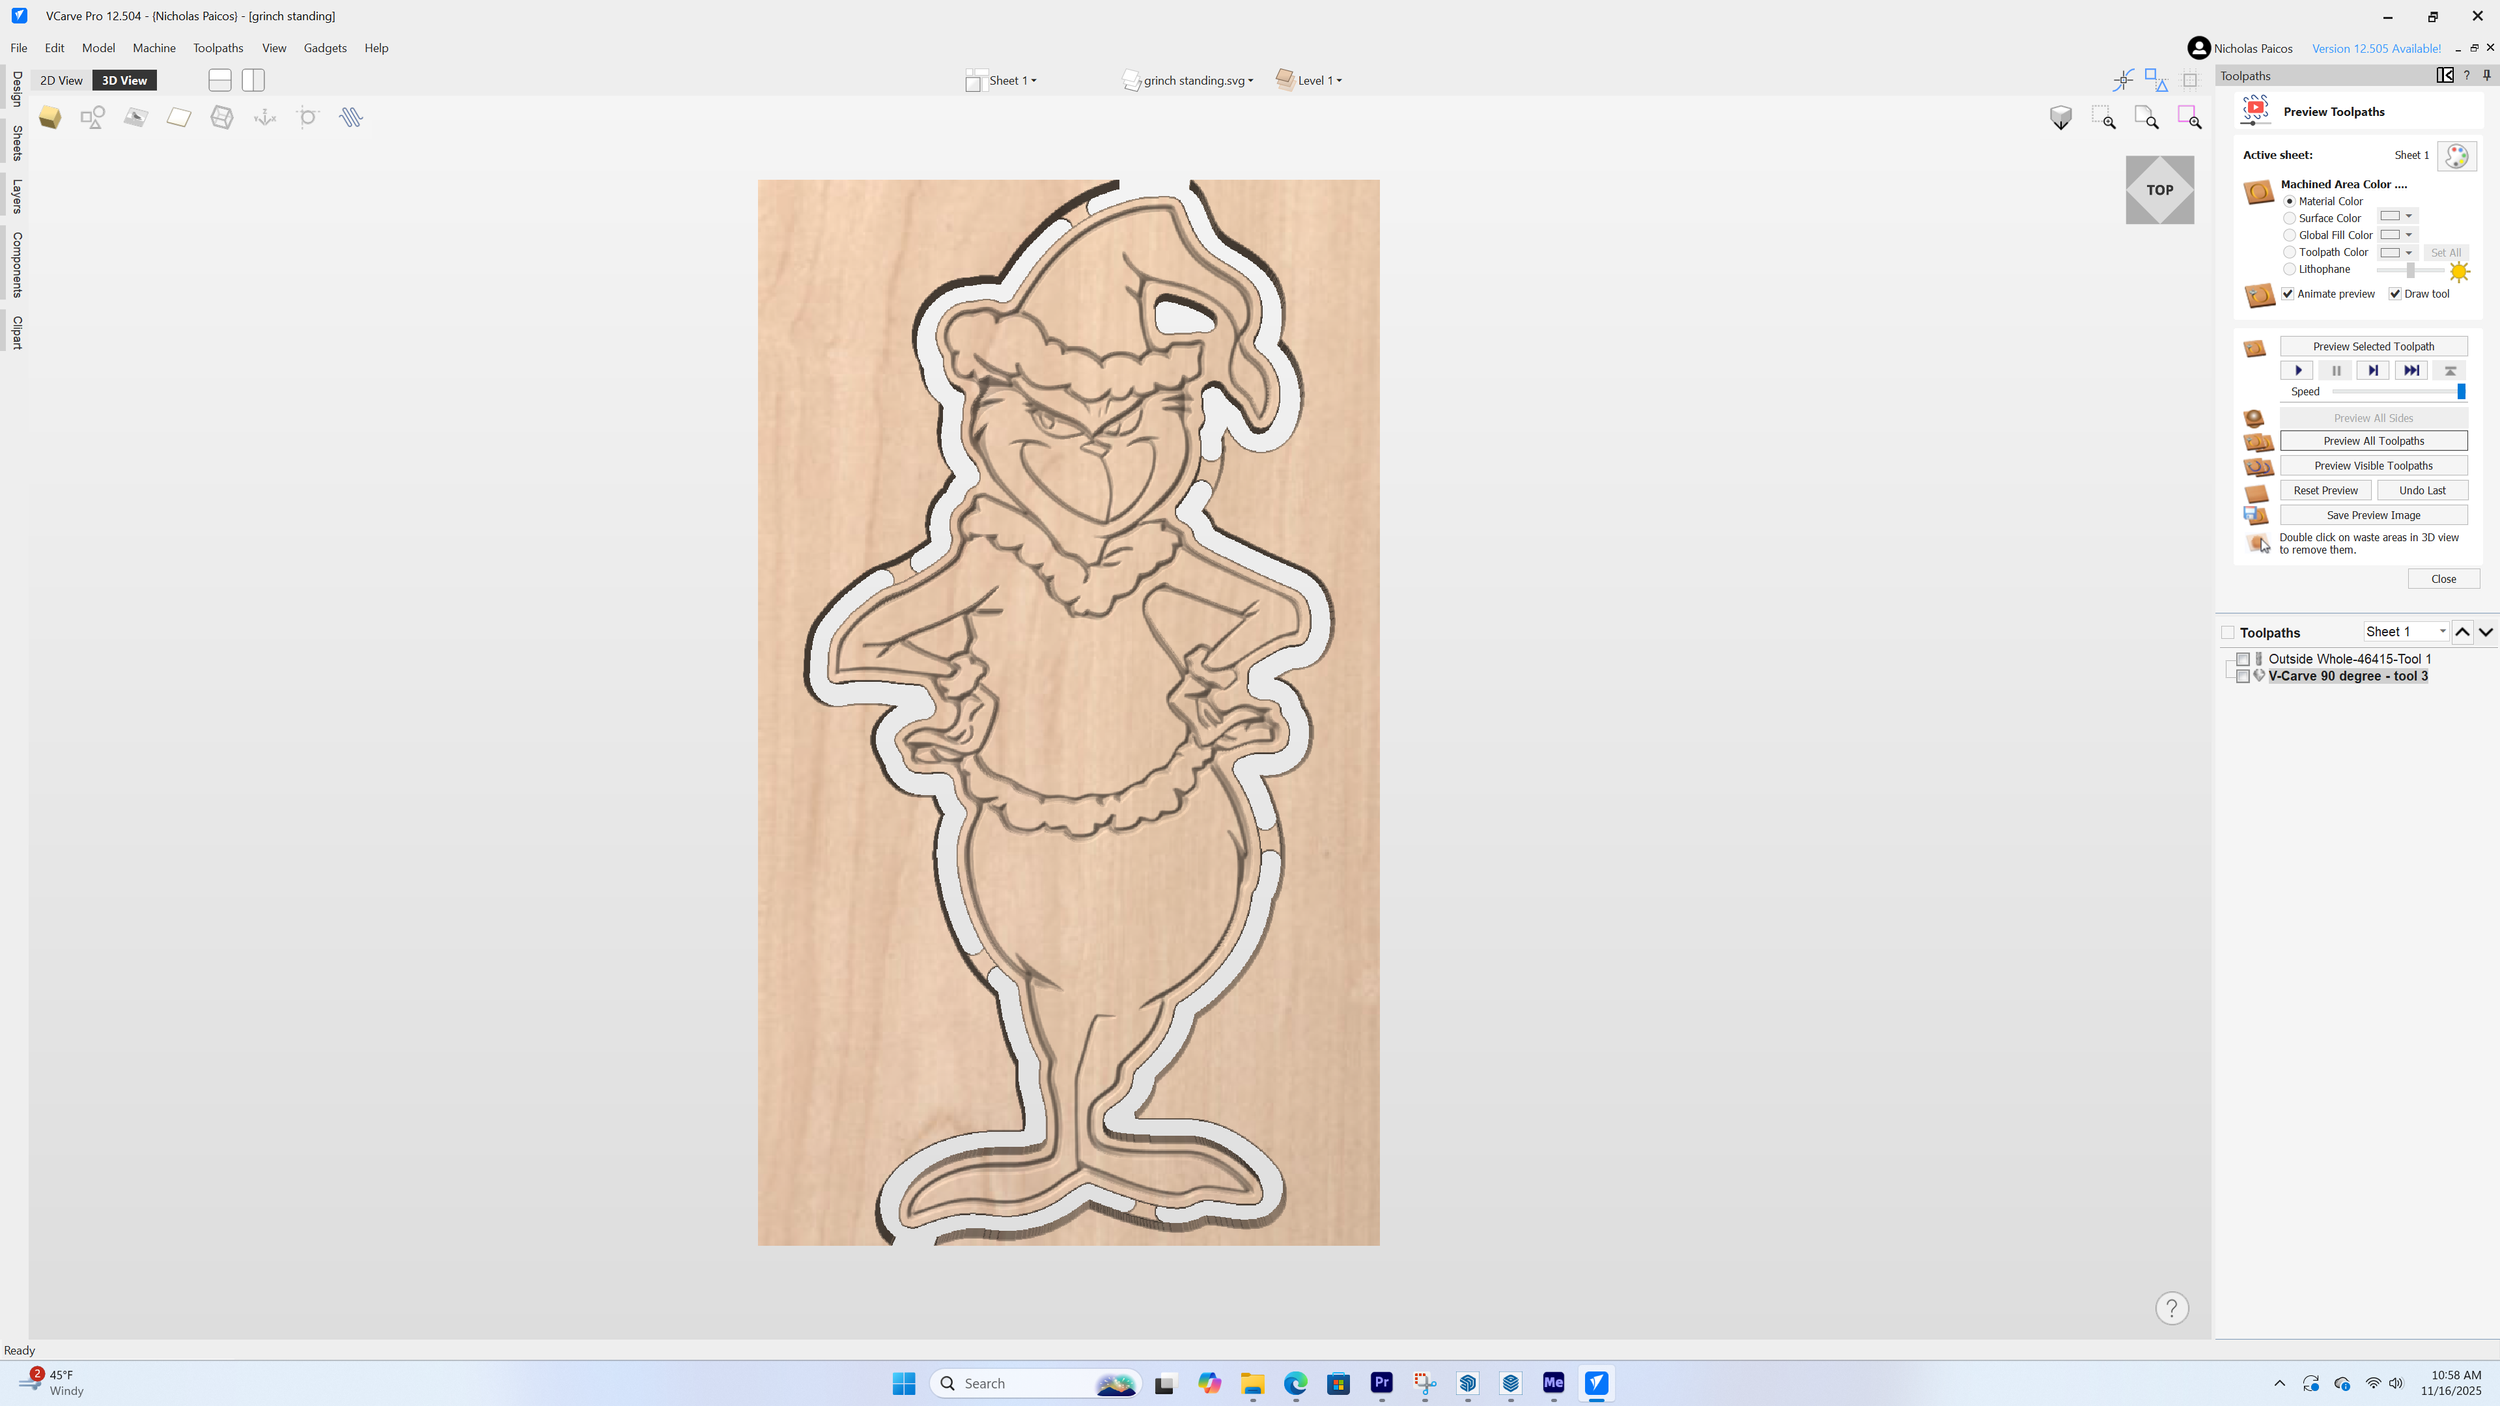Click the preview Speed slider handle
The width and height of the screenshot is (2500, 1406).
pyautogui.click(x=2461, y=392)
